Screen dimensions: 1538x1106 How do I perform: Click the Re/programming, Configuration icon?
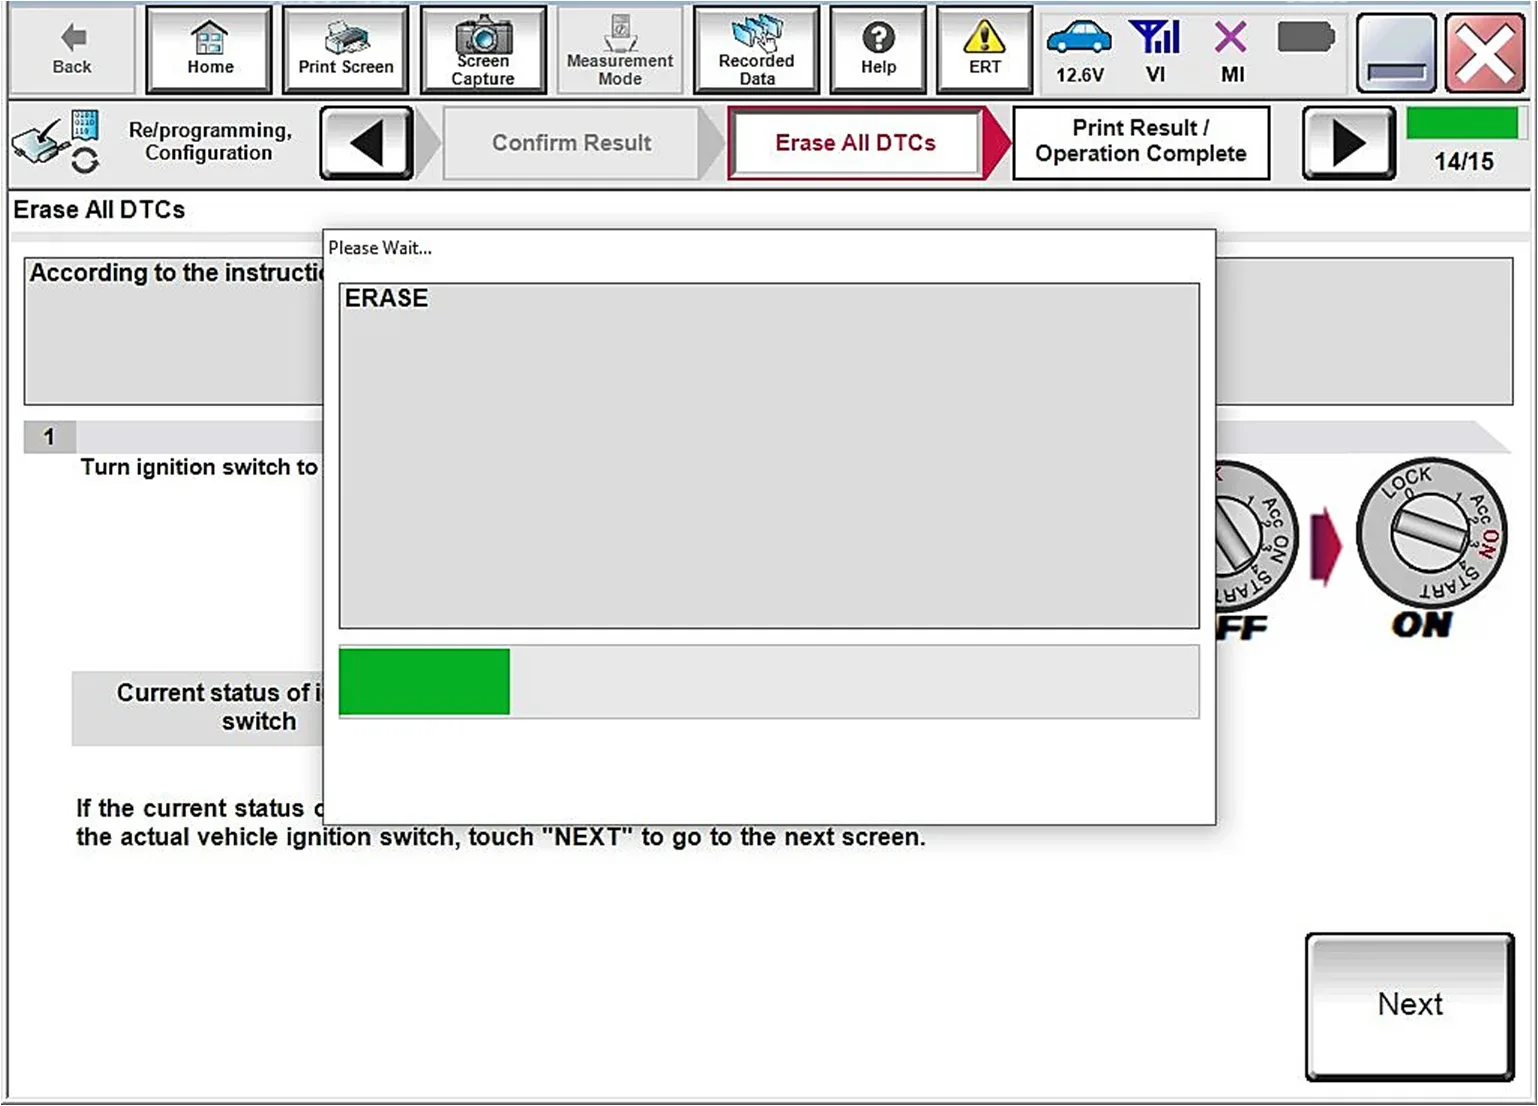pos(56,143)
